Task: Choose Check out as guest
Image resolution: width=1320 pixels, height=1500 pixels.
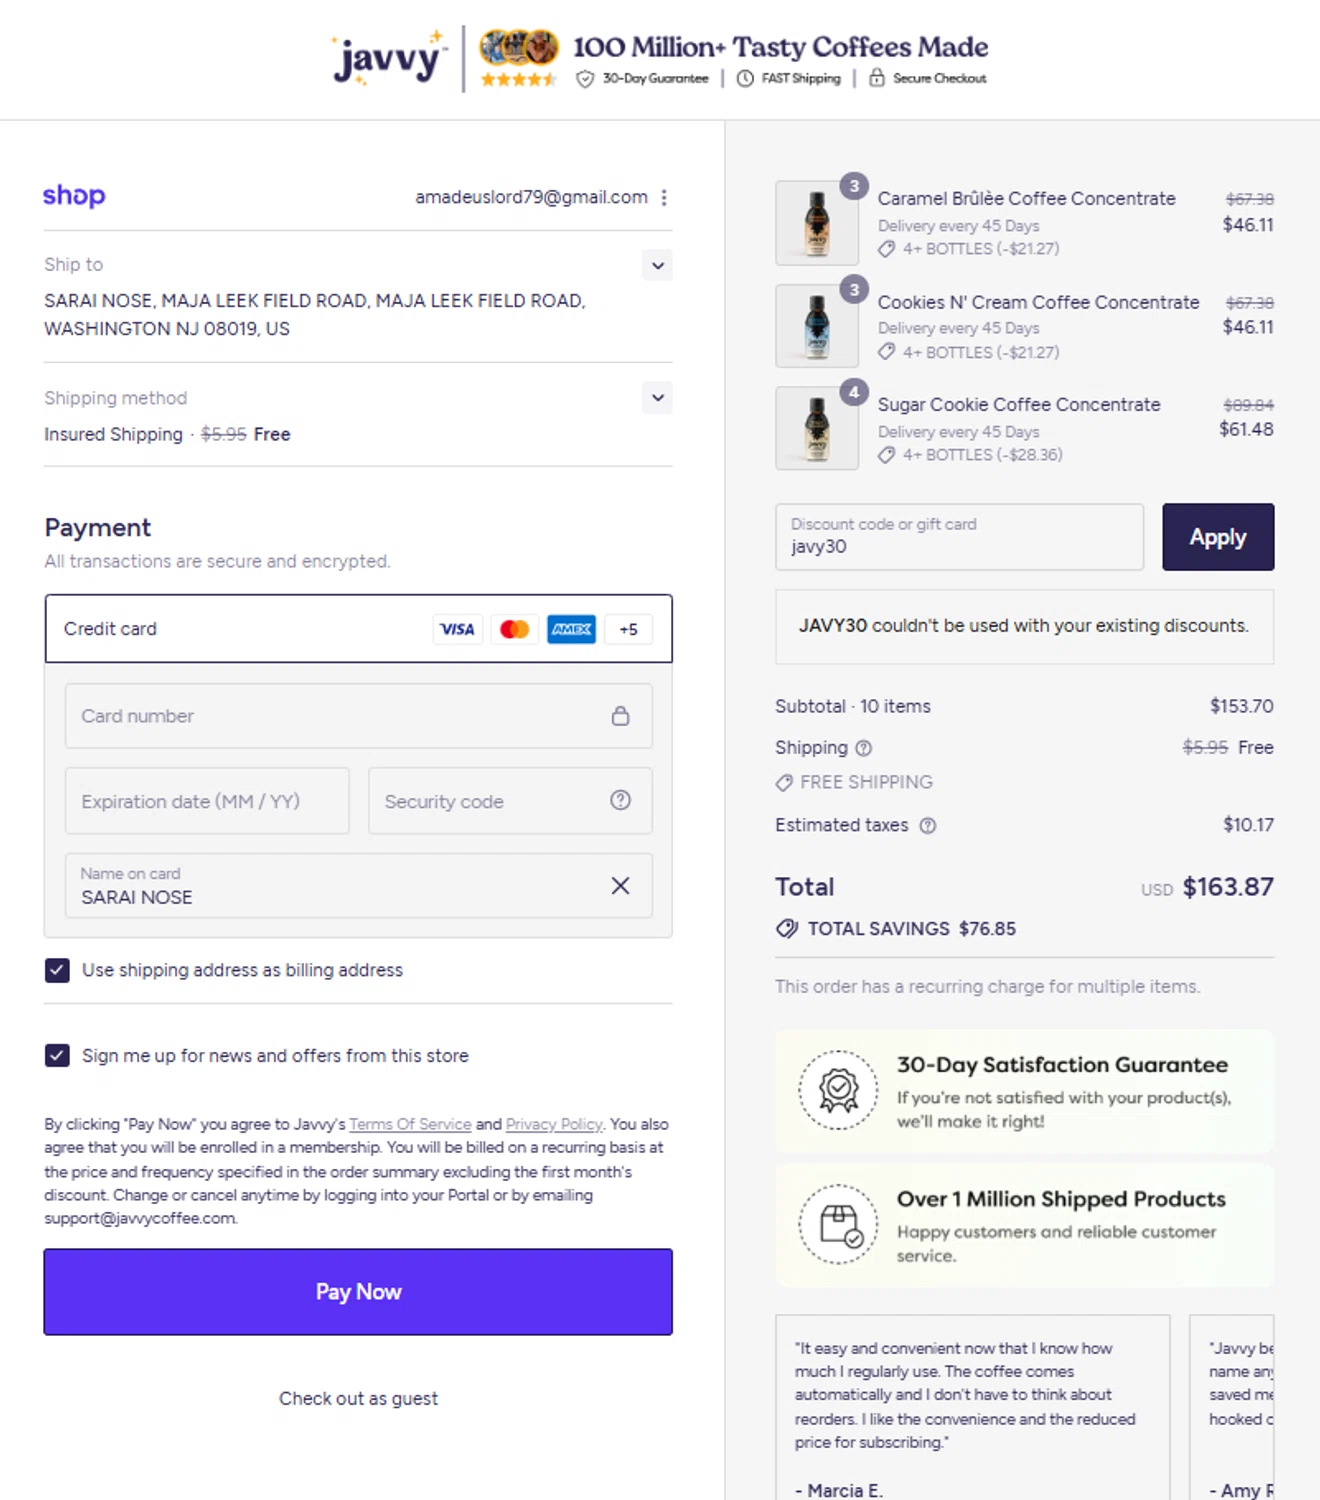Action: [x=358, y=1398]
